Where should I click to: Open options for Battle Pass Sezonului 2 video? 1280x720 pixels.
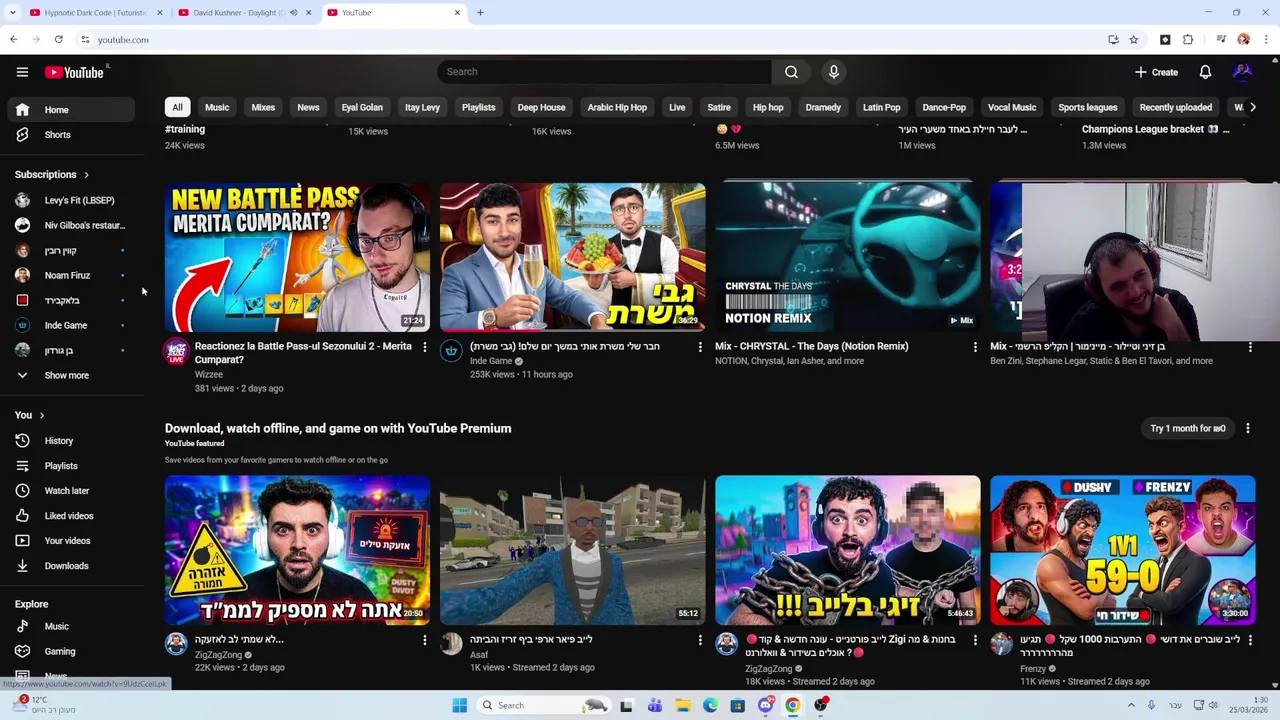click(424, 347)
